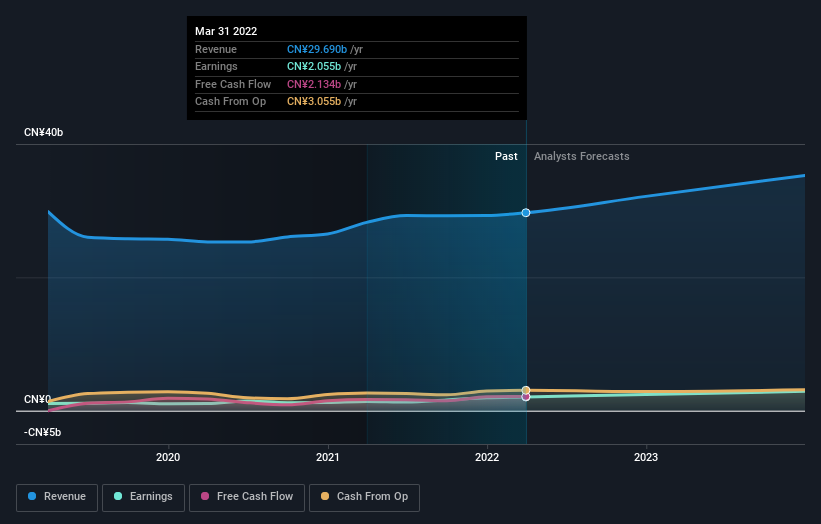Click the Past section label

coord(506,156)
